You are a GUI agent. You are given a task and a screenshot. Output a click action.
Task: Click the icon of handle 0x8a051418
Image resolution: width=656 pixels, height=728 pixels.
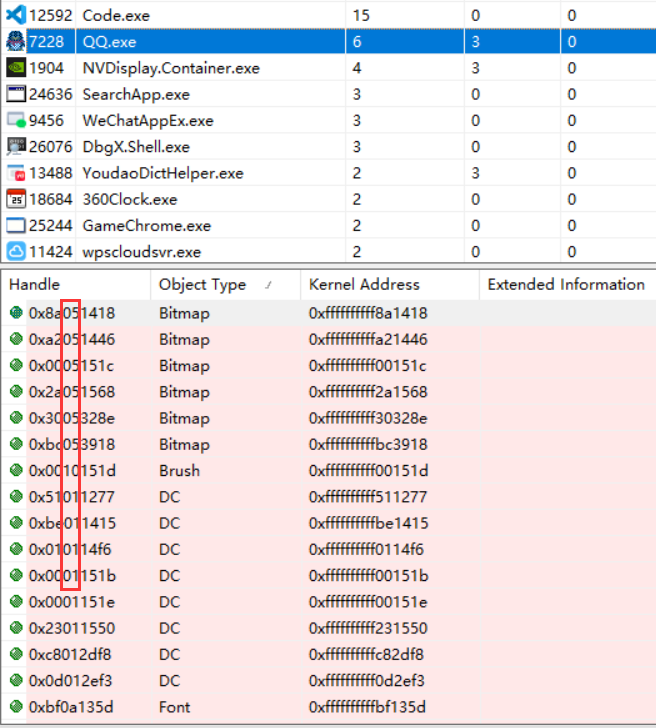(x=16, y=312)
